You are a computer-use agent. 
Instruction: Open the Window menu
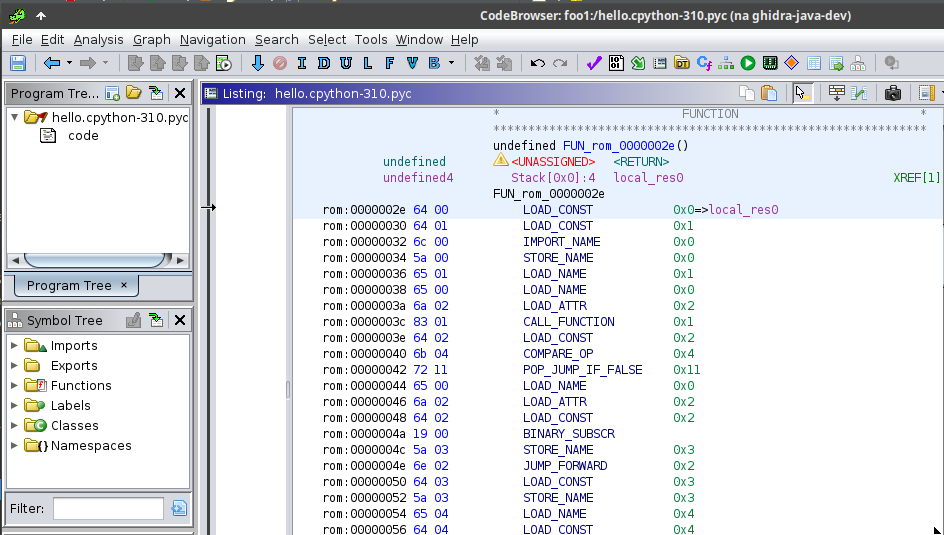tap(419, 40)
